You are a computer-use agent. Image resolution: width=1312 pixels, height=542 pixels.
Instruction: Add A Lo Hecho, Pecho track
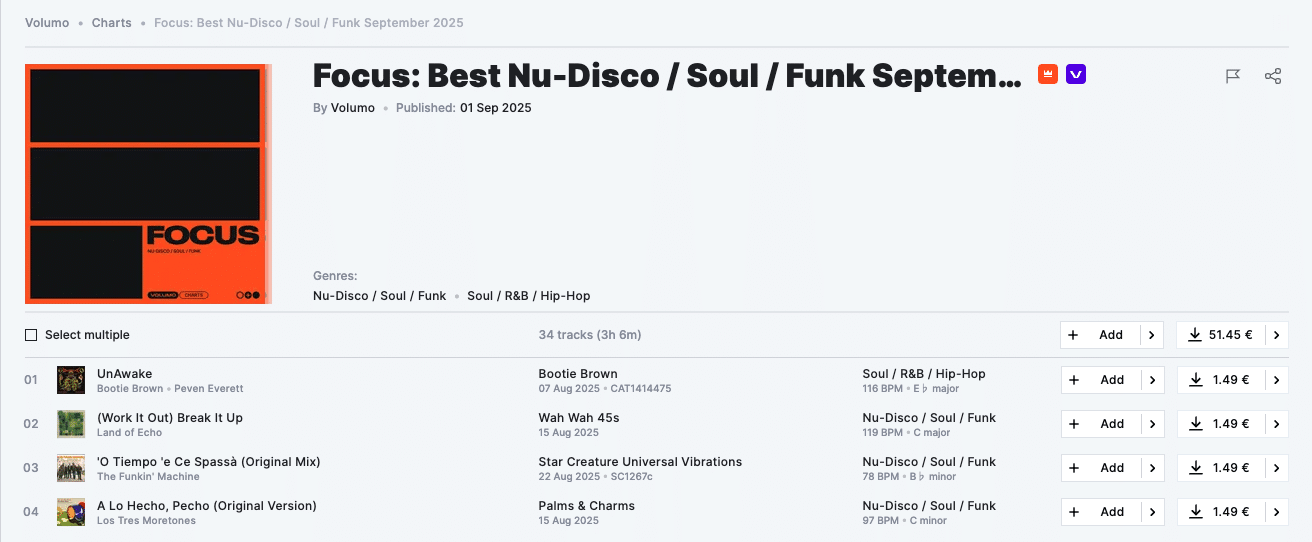tap(1100, 512)
